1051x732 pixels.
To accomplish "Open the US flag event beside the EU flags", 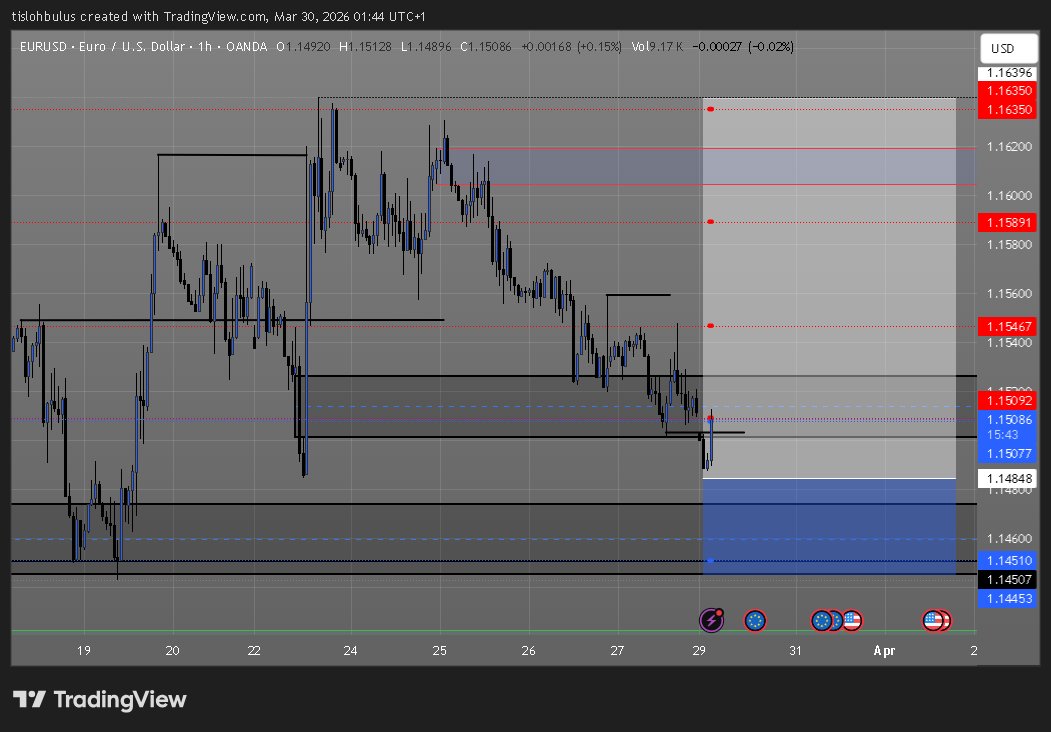I will [852, 621].
